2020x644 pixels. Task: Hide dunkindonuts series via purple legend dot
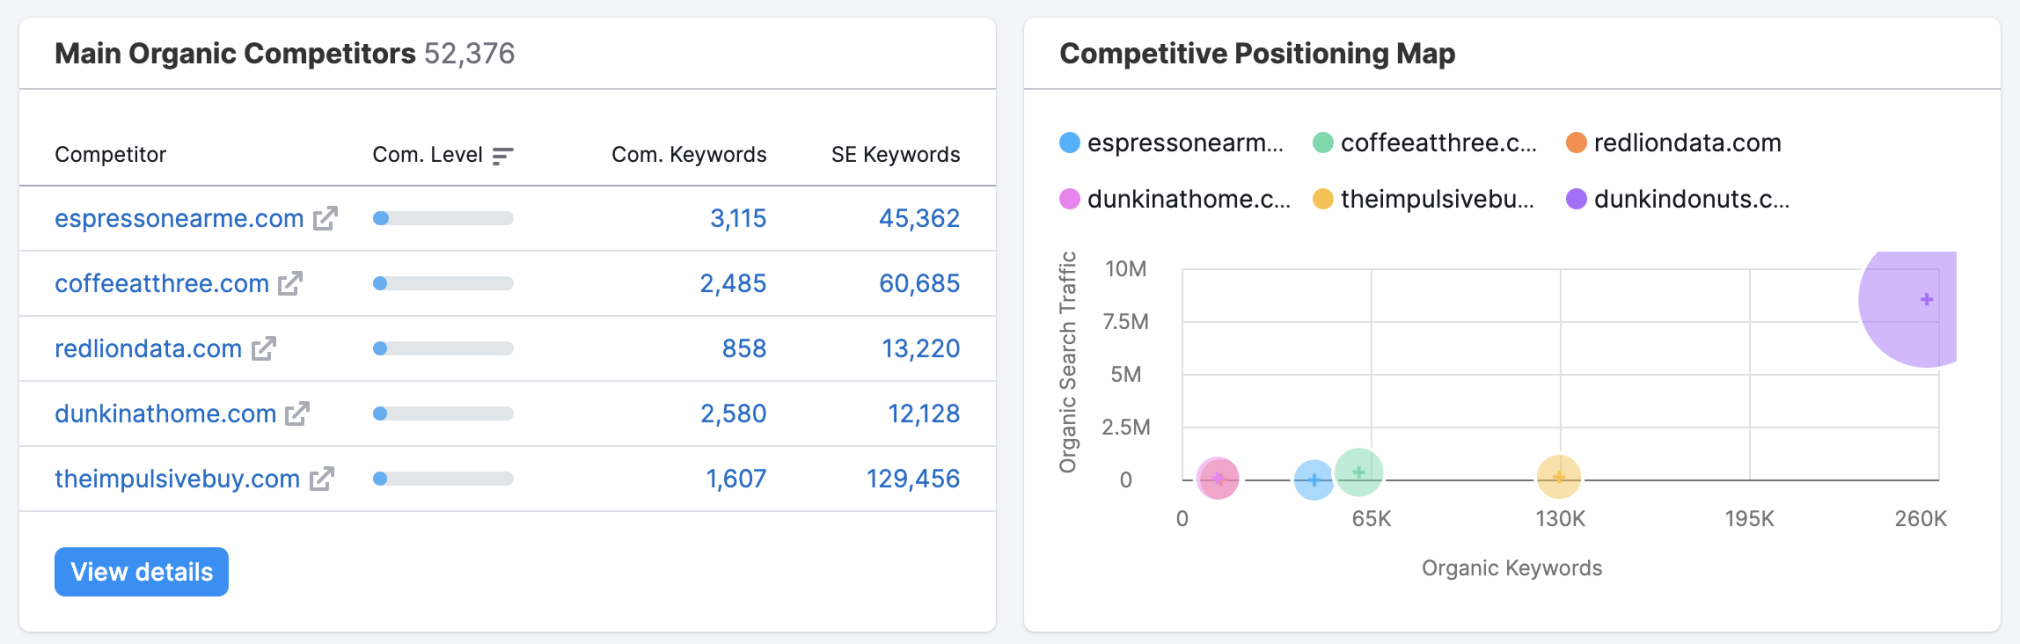(1576, 199)
